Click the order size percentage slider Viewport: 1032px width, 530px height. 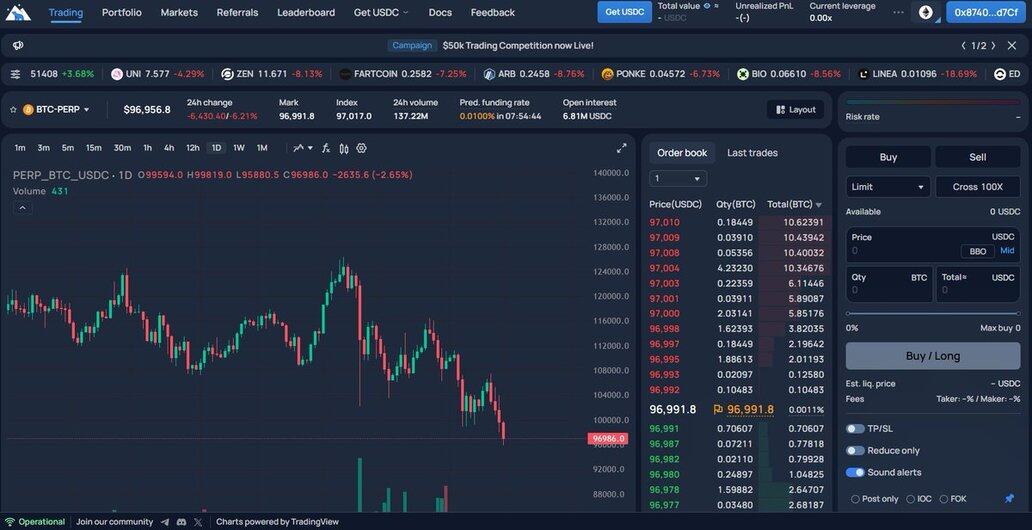932,314
